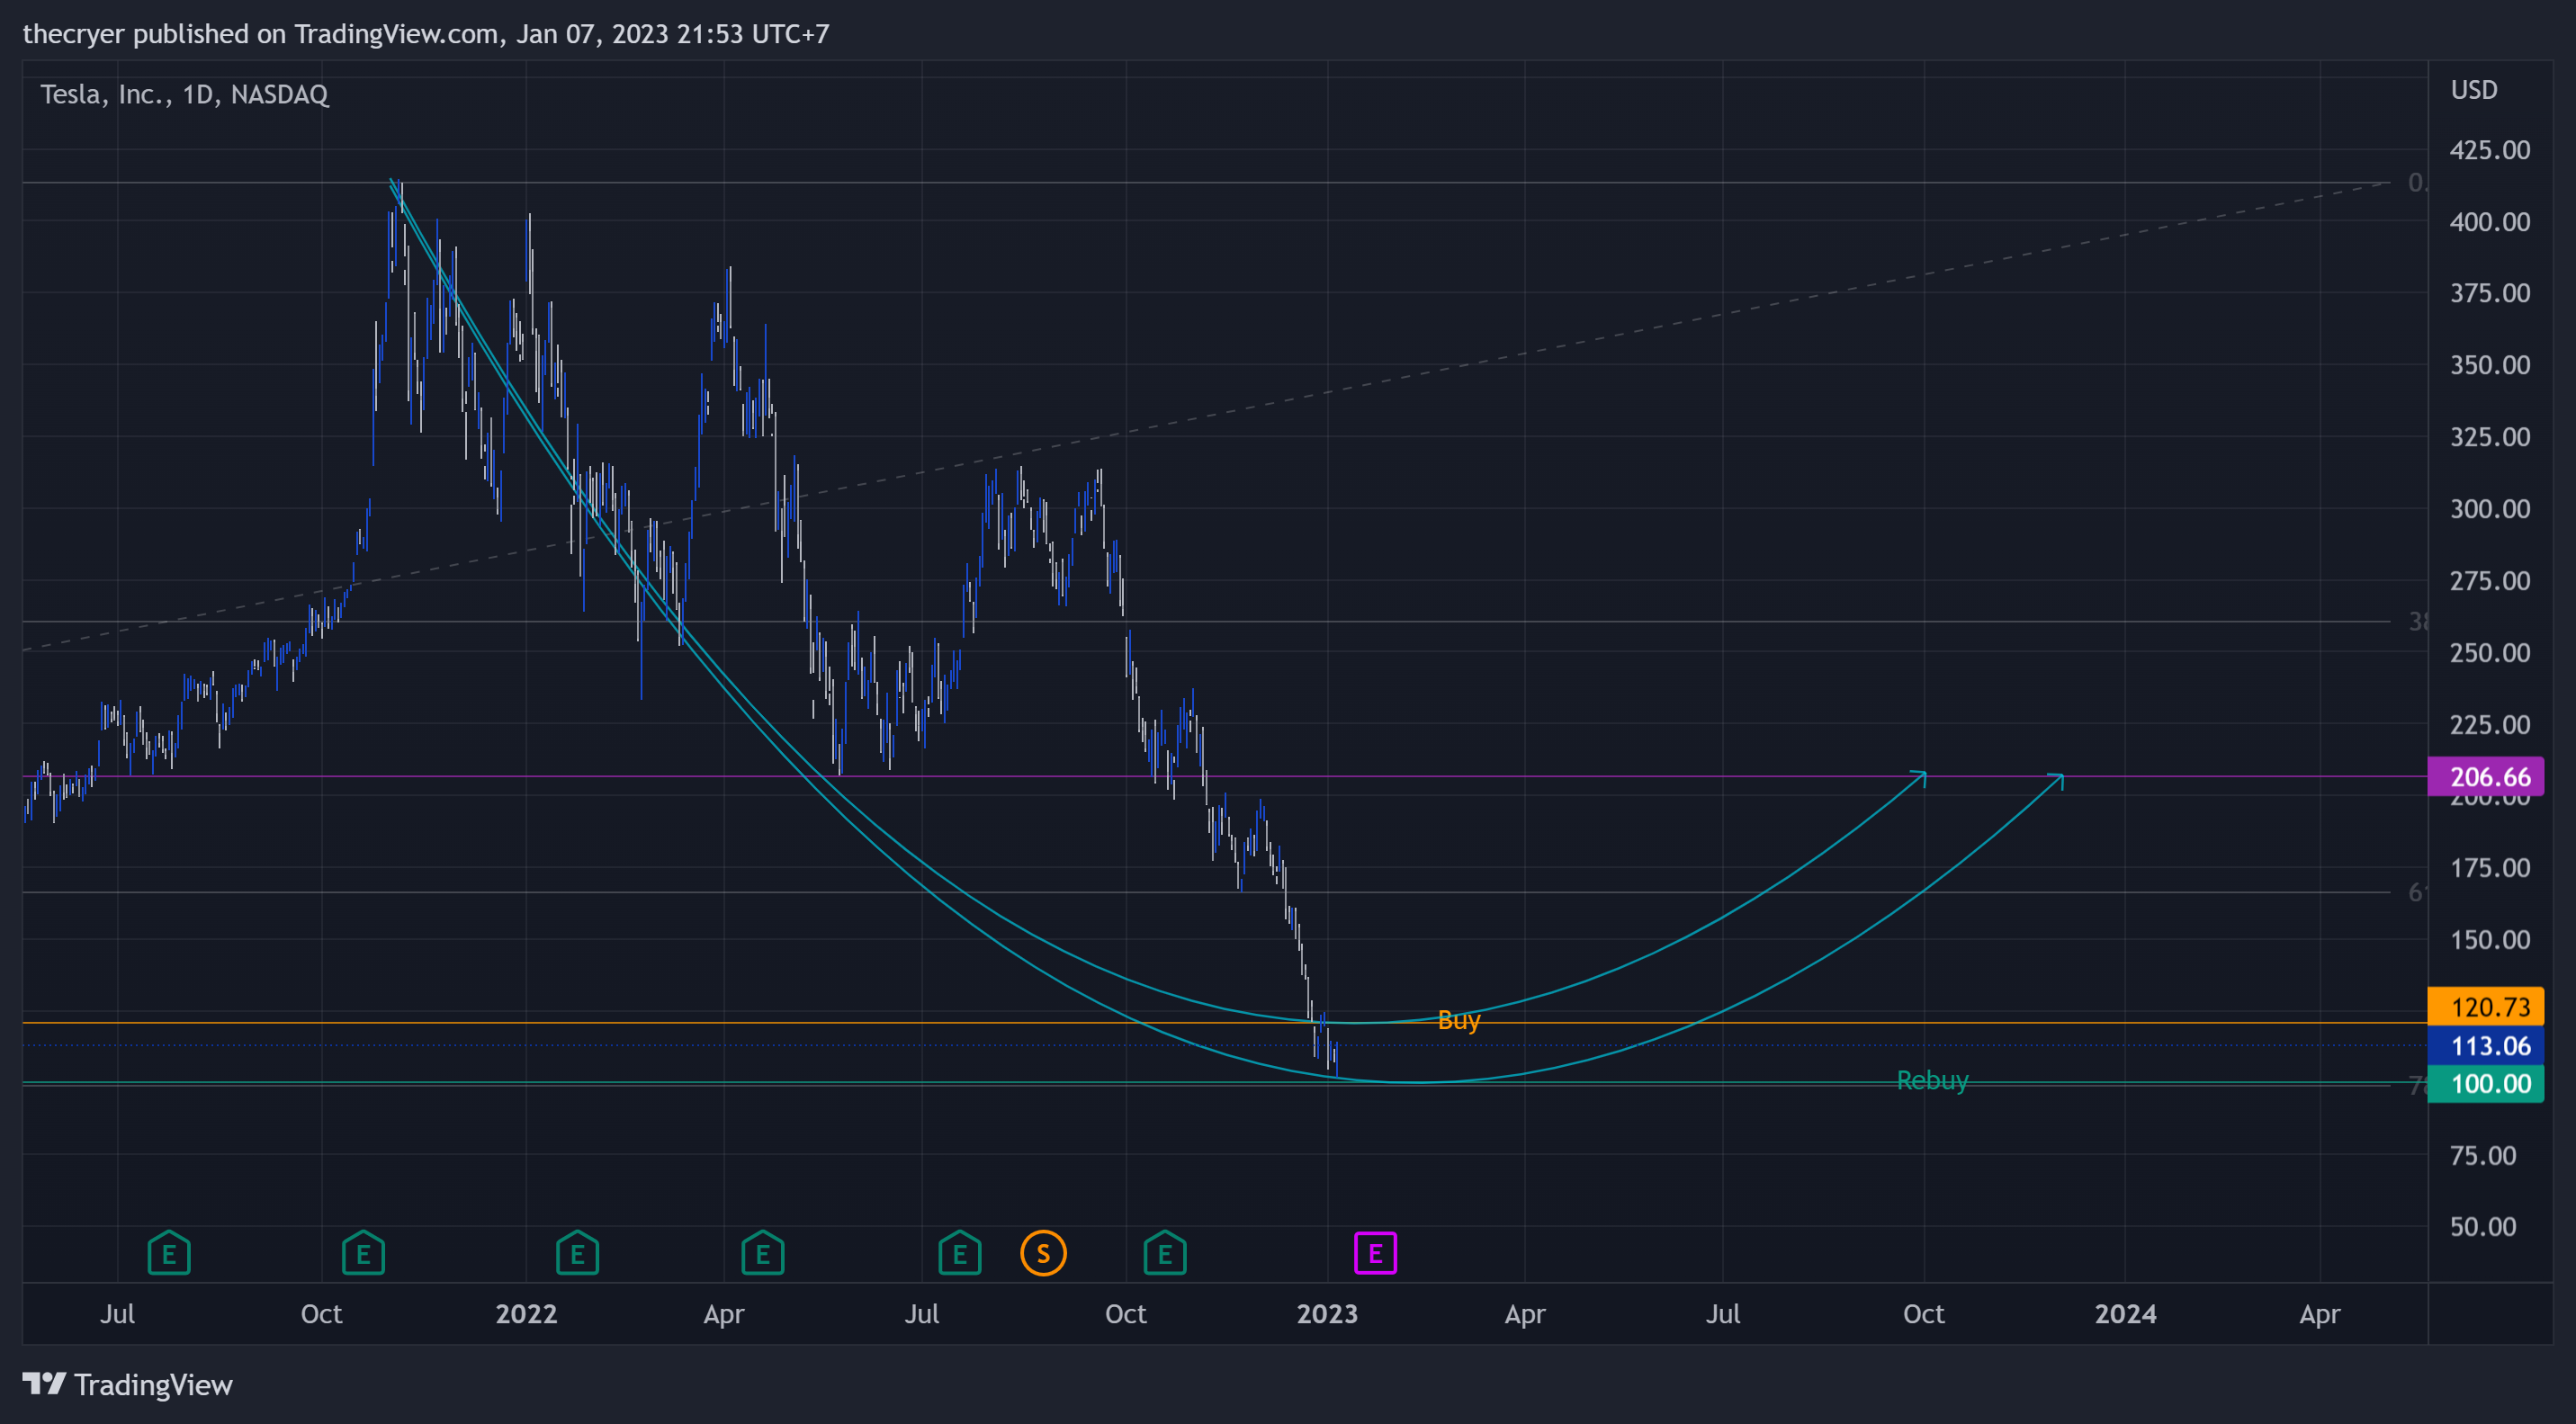2576x1424 pixels.
Task: Click the earnings marker near Oct 2021
Action: point(363,1252)
